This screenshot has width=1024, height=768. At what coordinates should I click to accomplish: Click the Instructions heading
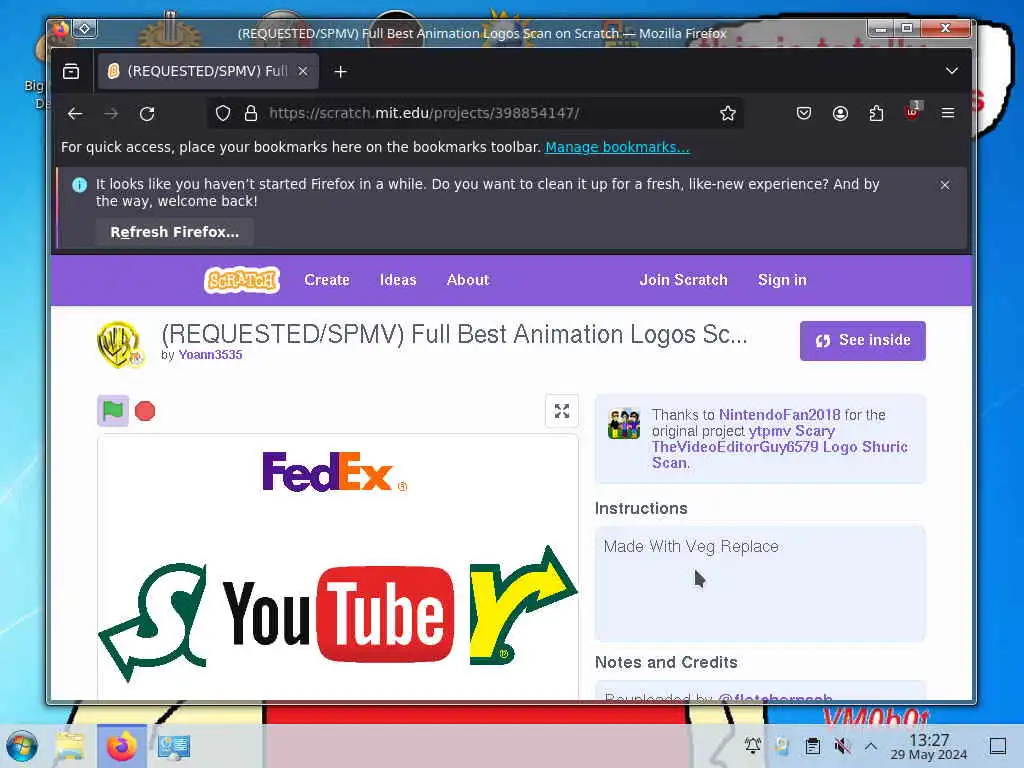(x=641, y=508)
